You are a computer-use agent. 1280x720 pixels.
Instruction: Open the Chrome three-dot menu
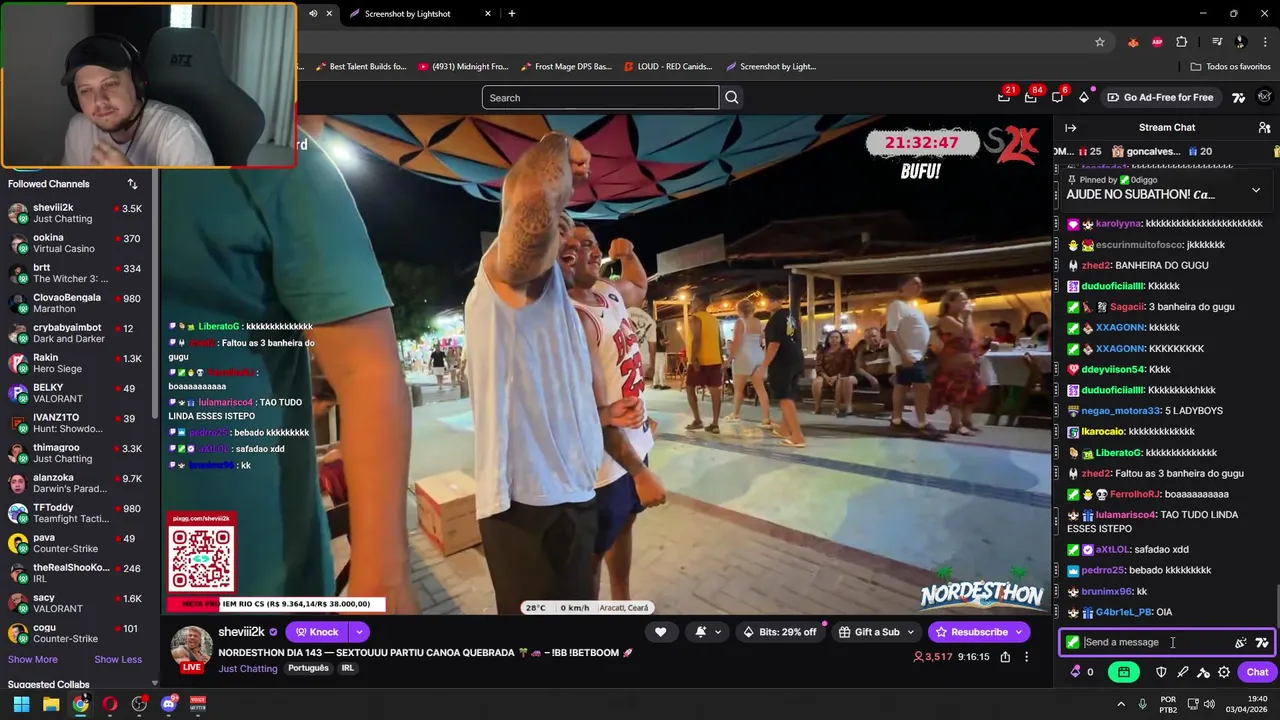tap(1264, 42)
